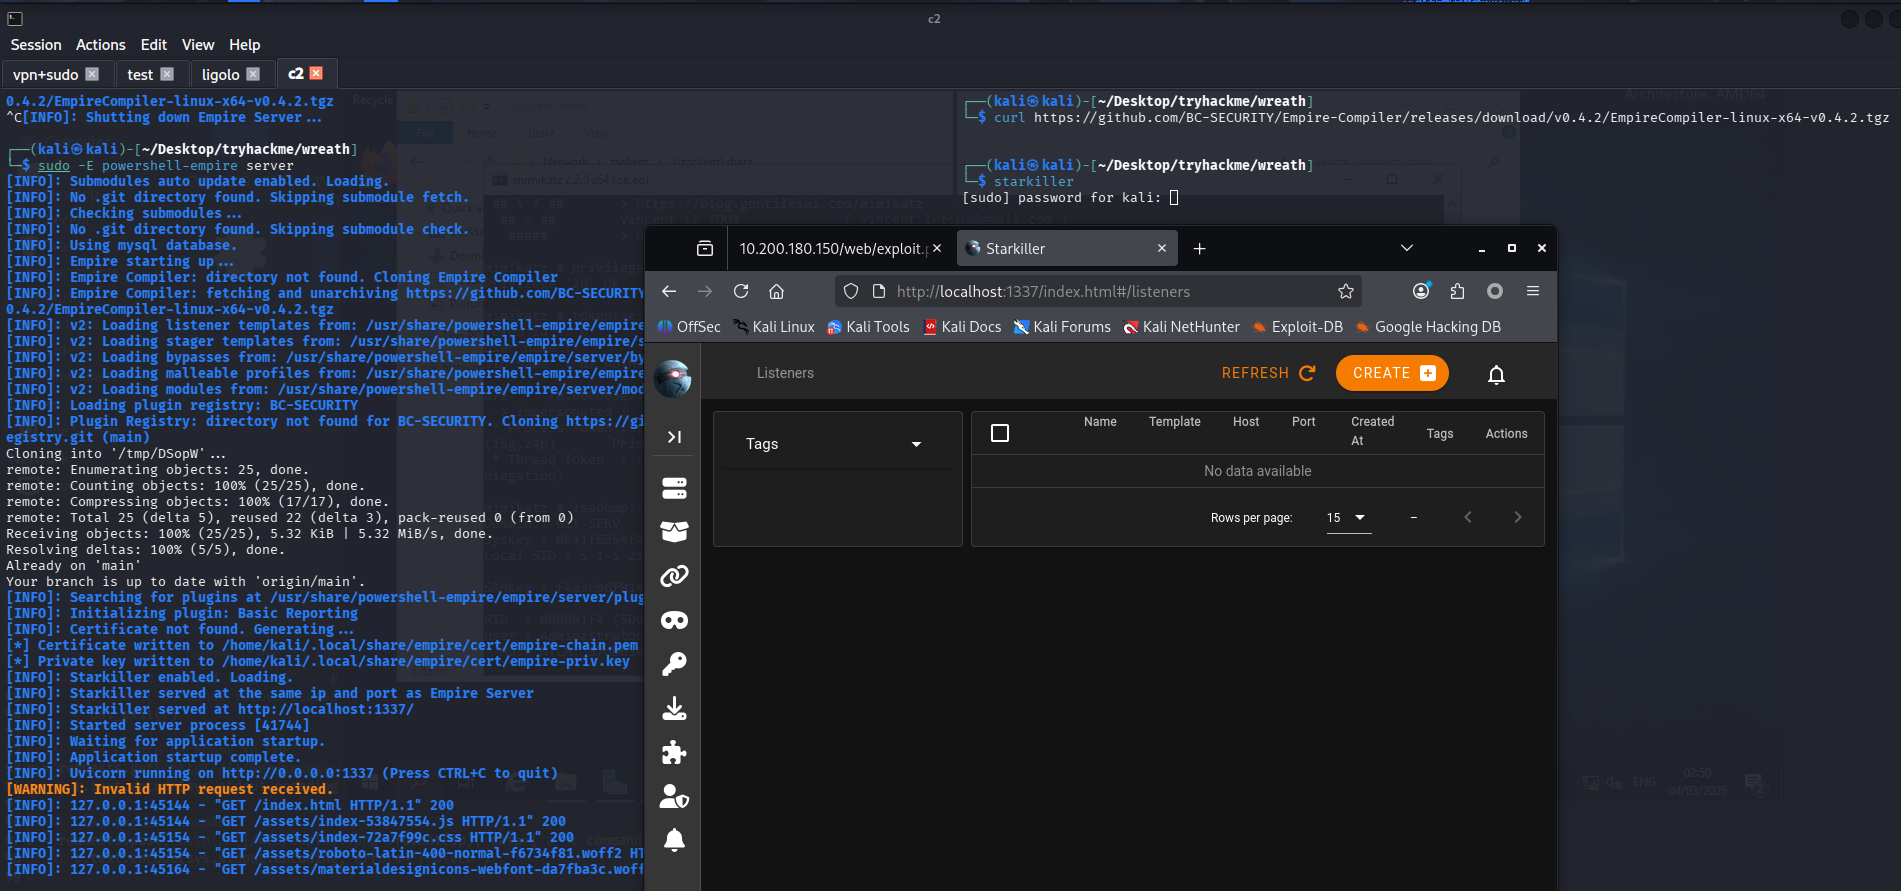1901x891 pixels.
Task: Open Plugins page via puzzle icon
Action: coord(674,752)
